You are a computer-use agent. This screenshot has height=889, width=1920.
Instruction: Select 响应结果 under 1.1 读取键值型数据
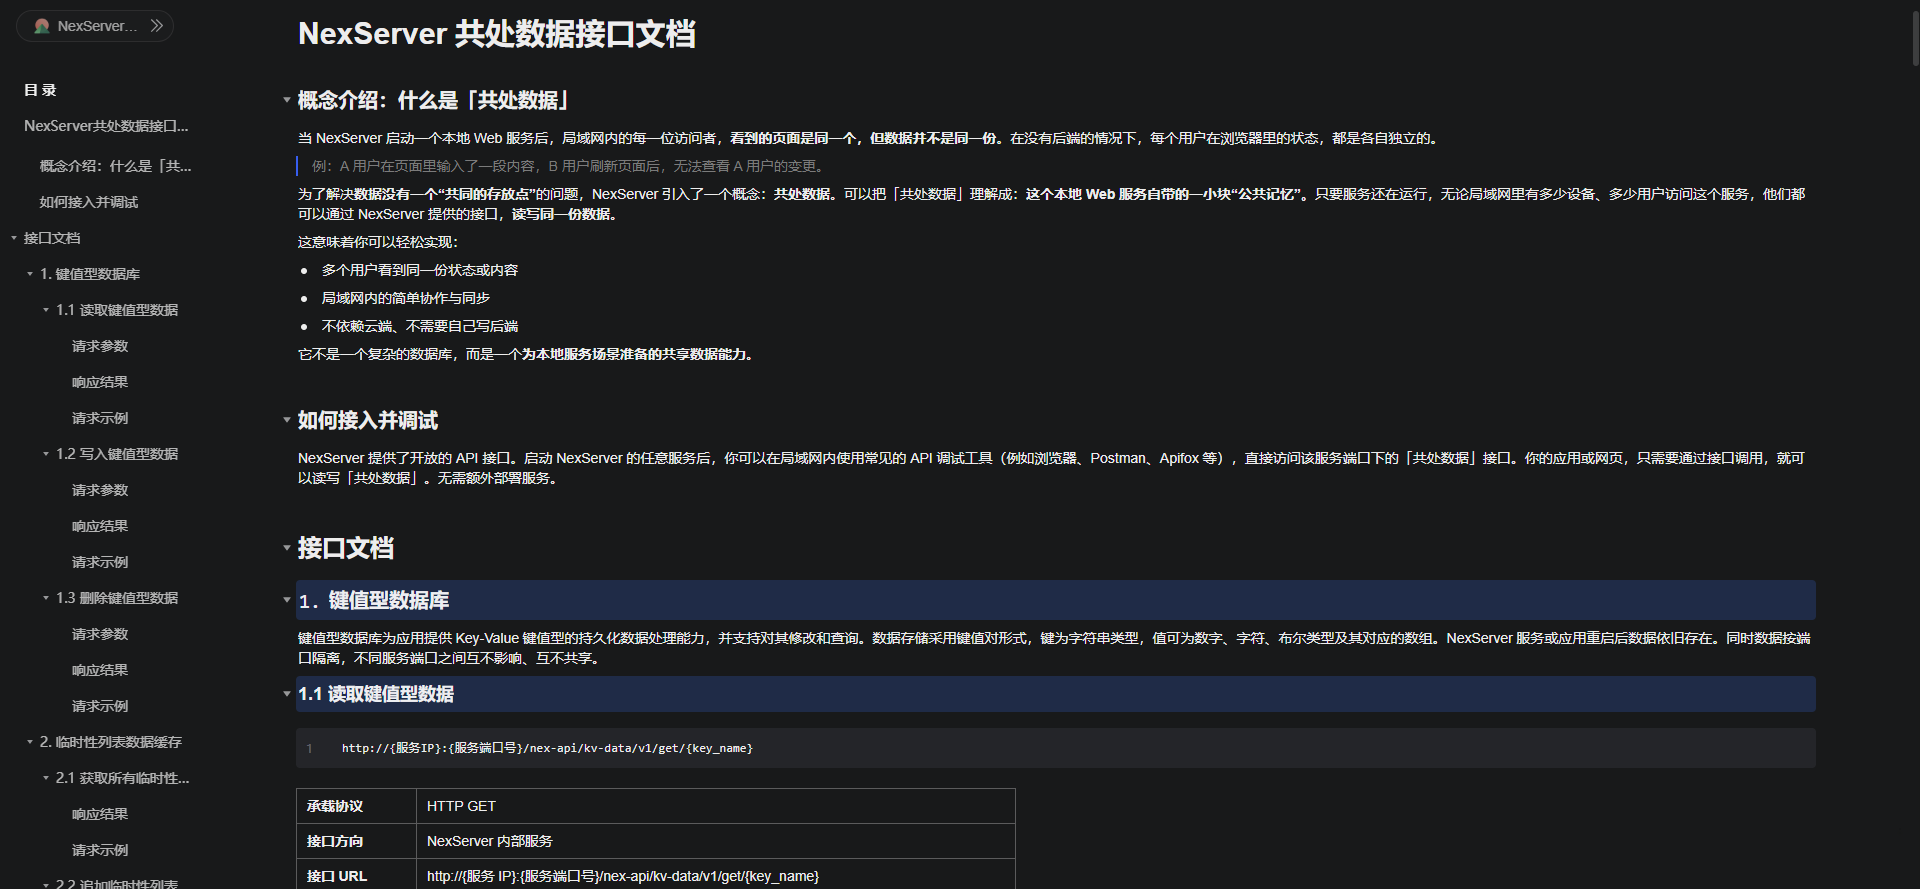click(x=100, y=382)
